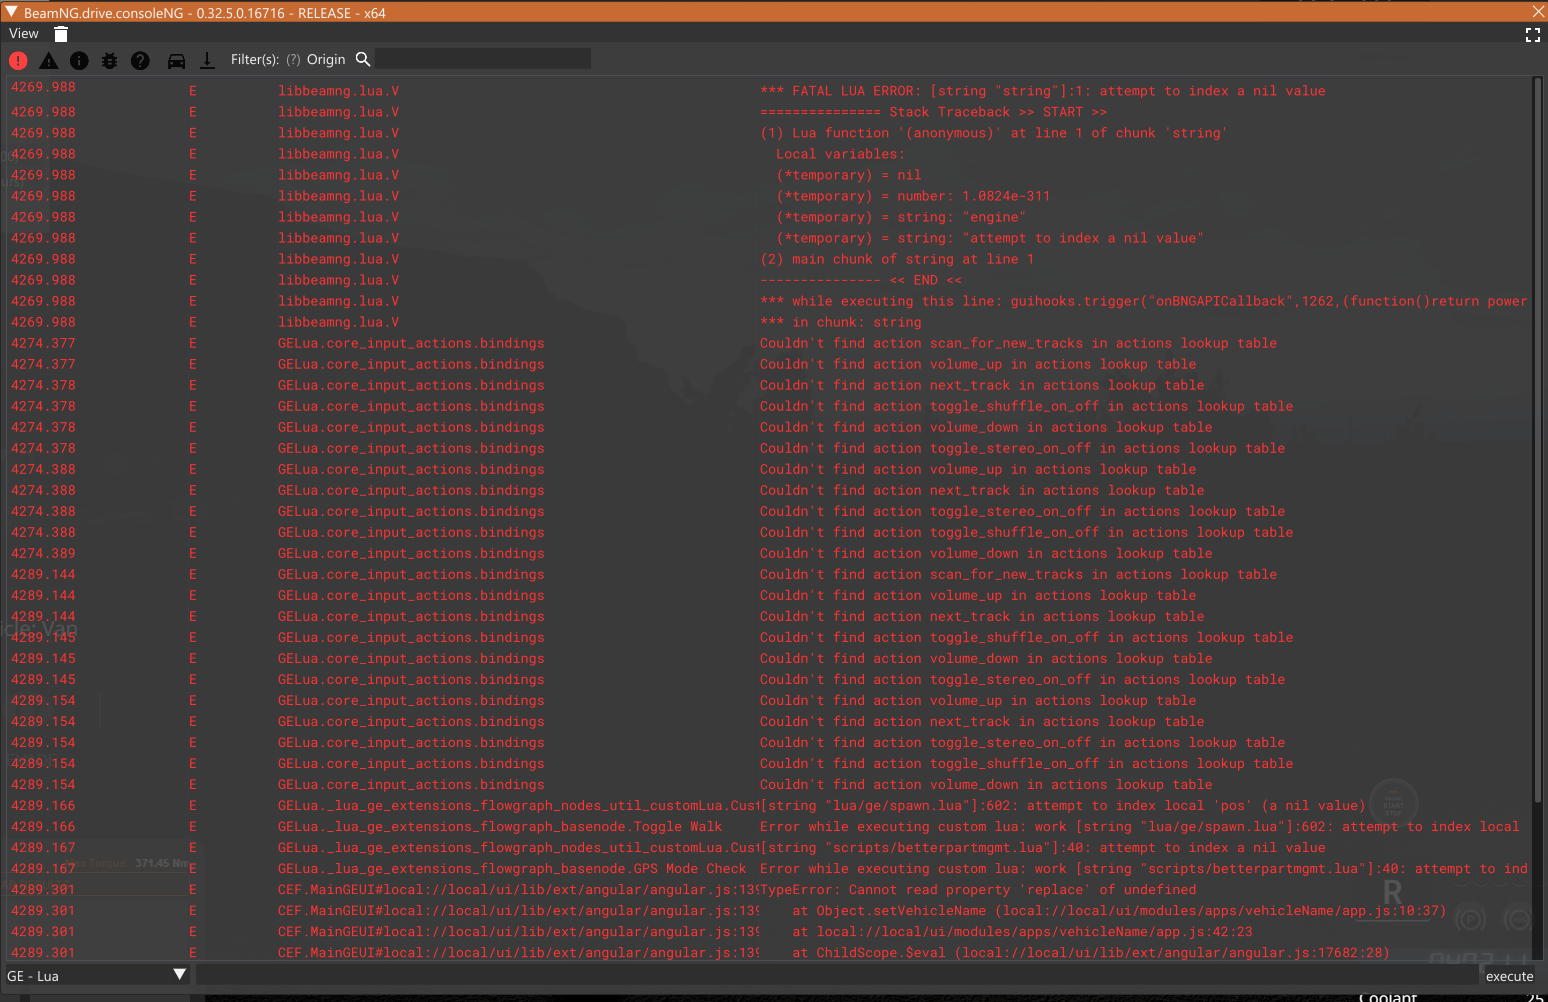Select the 'string: "engine"' log line

click(x=901, y=217)
